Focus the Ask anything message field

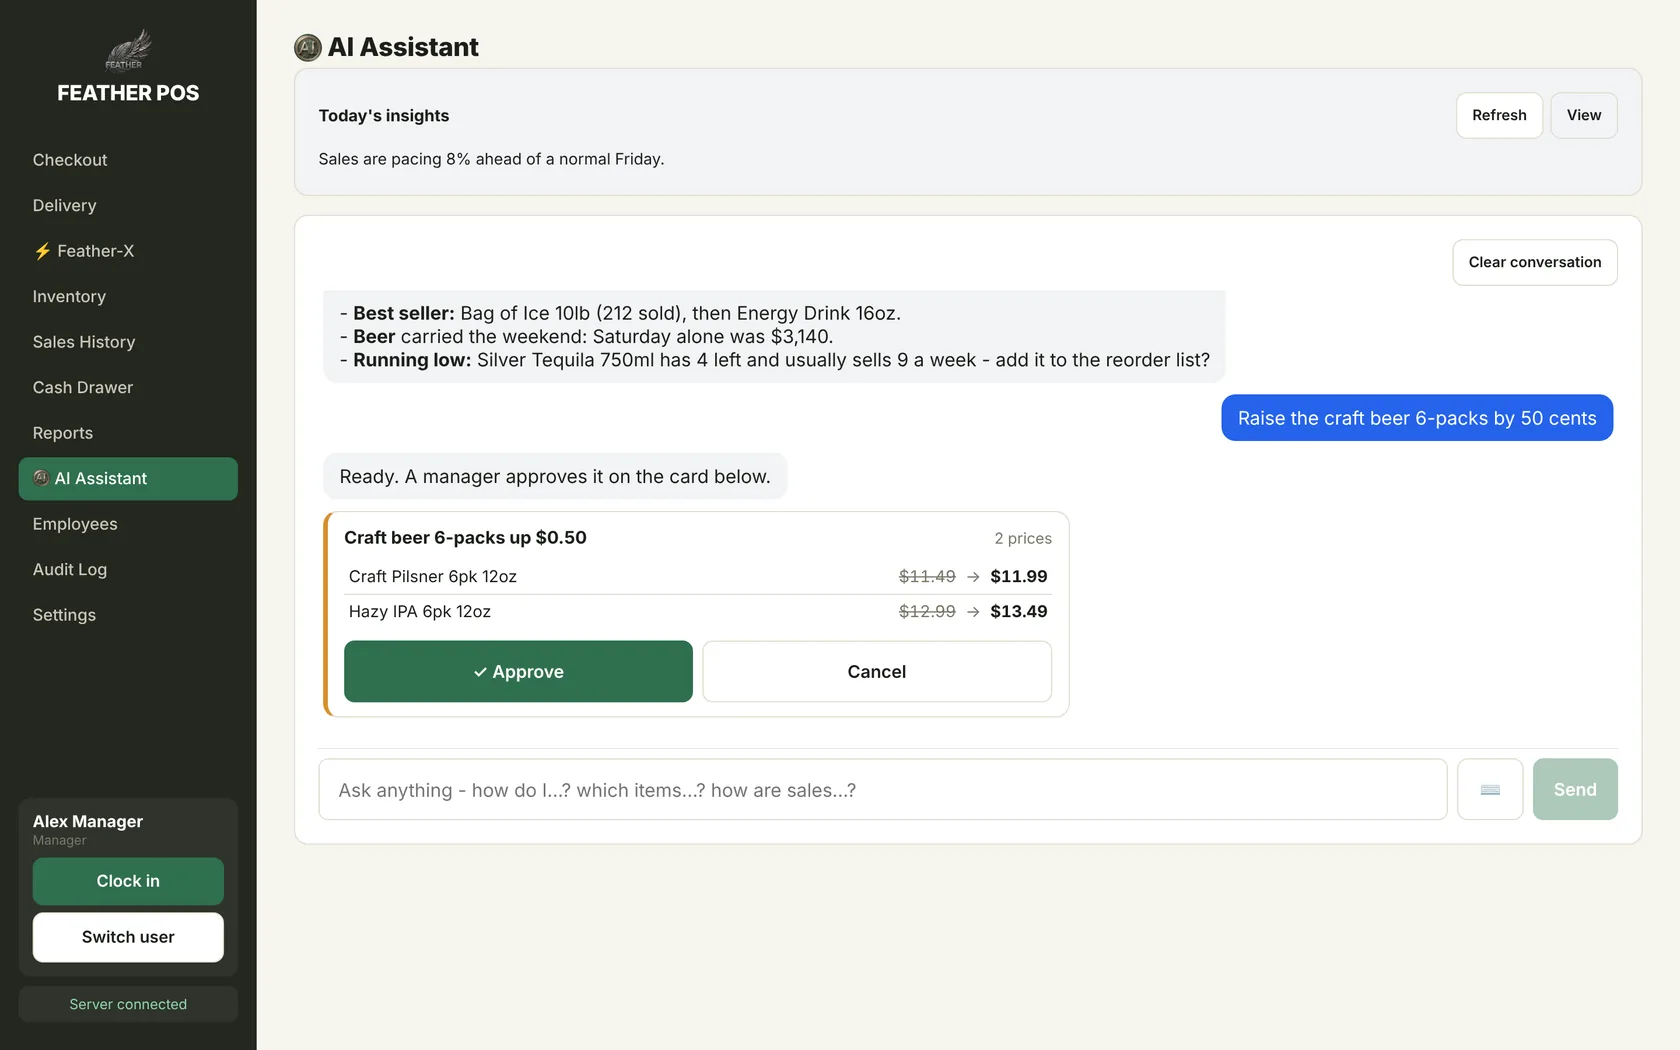click(x=883, y=789)
